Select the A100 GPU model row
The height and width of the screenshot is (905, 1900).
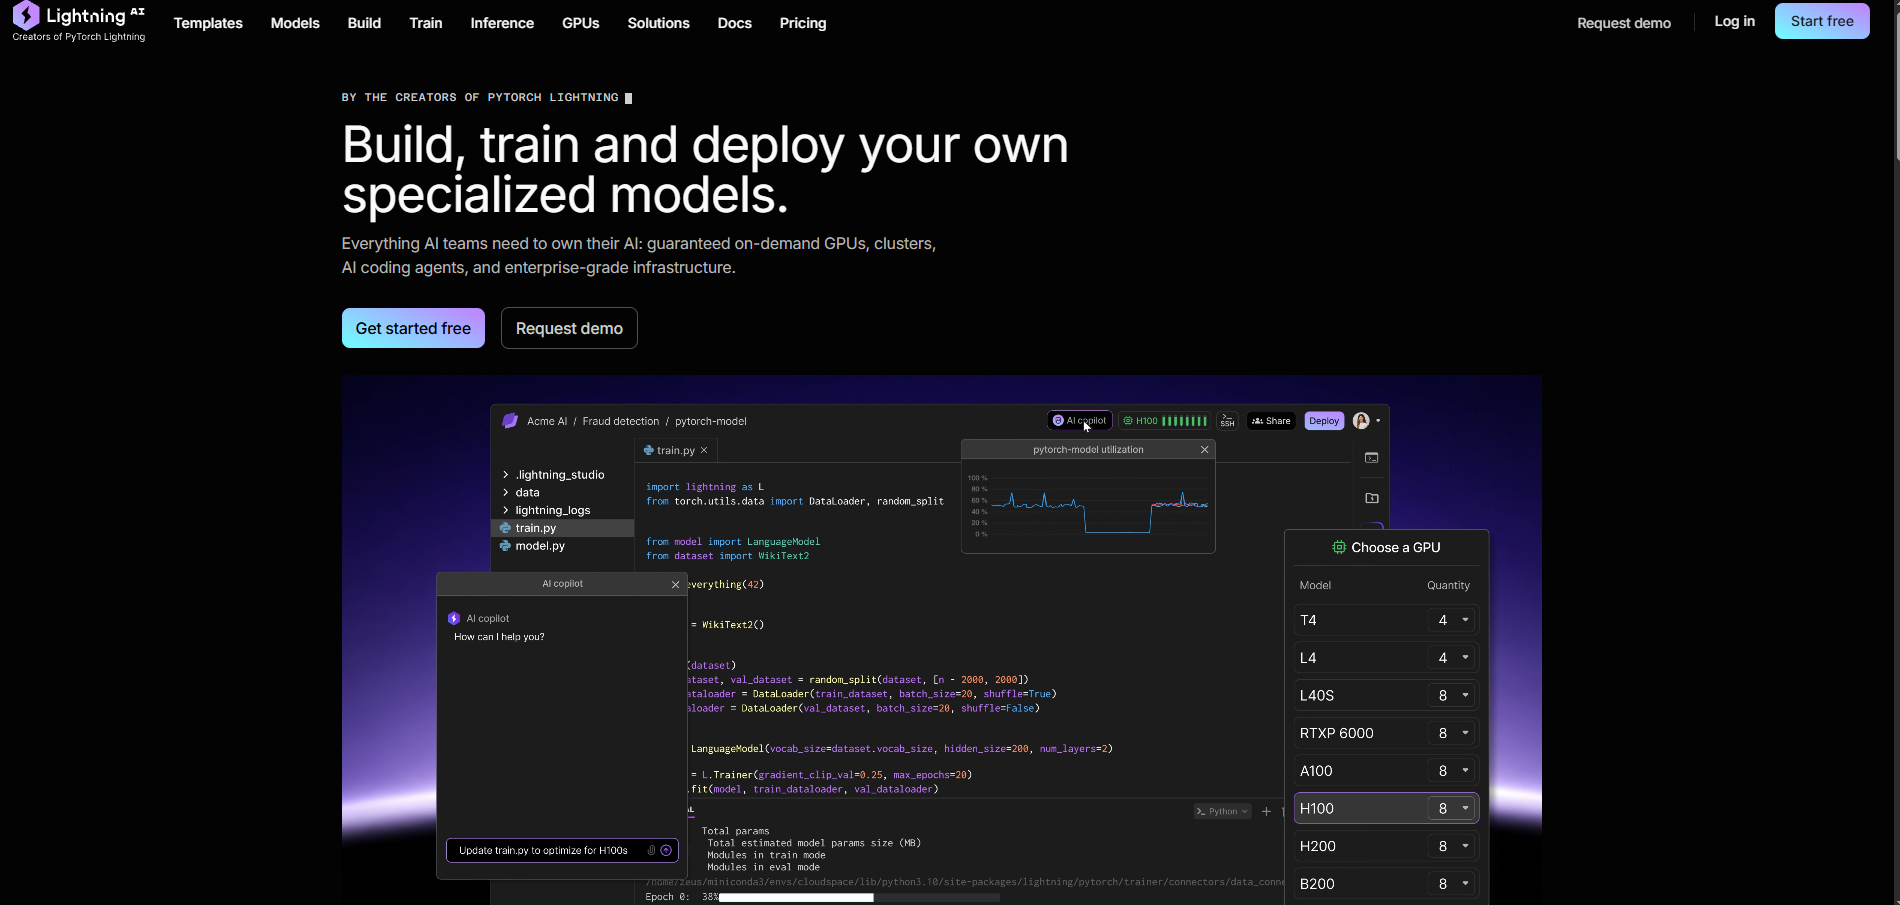[1386, 771]
